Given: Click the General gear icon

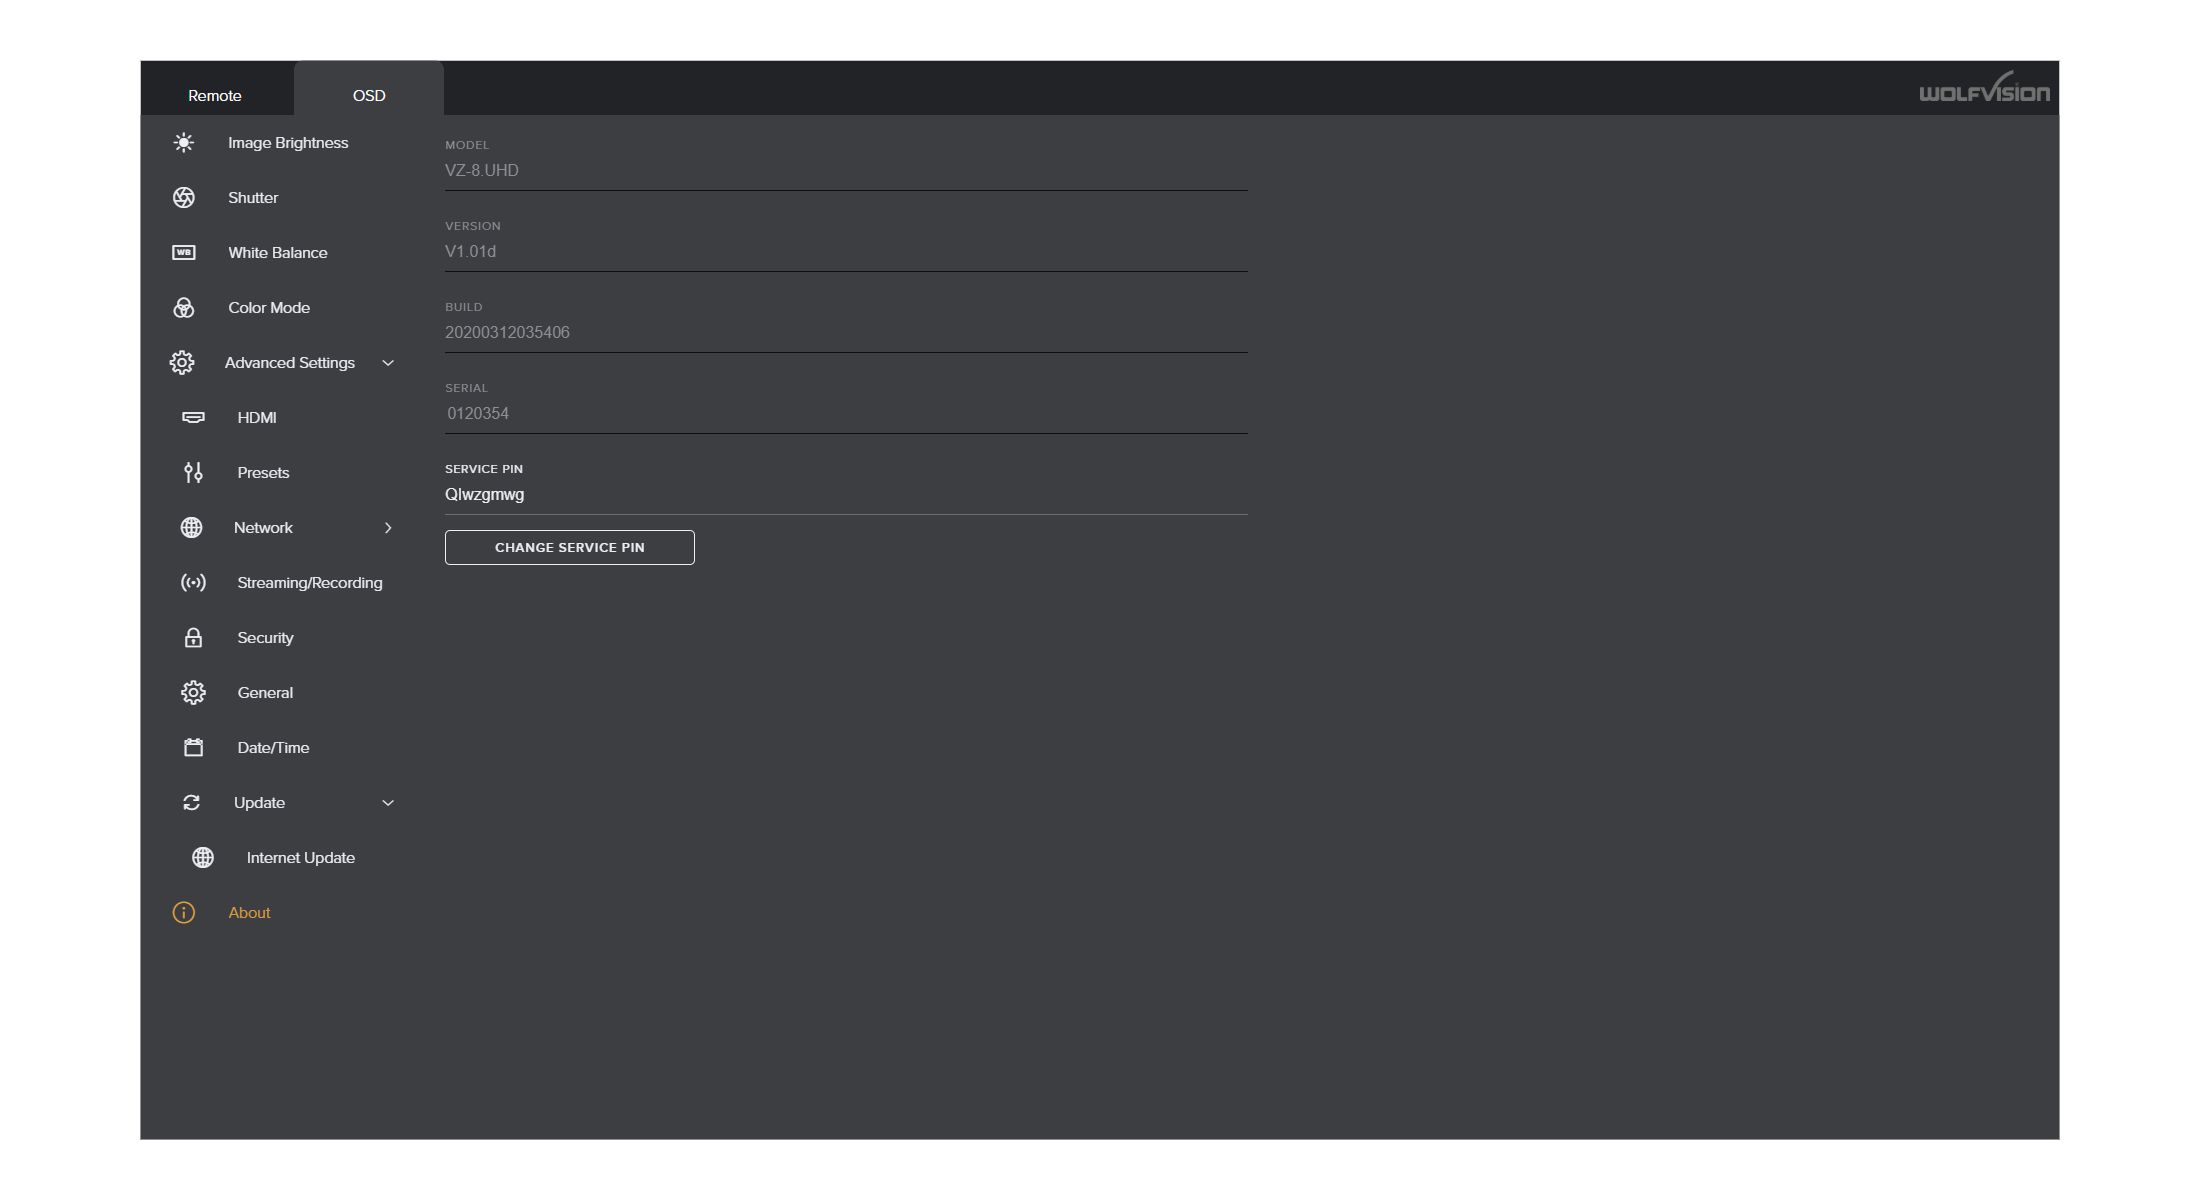Looking at the screenshot, I should 193,693.
